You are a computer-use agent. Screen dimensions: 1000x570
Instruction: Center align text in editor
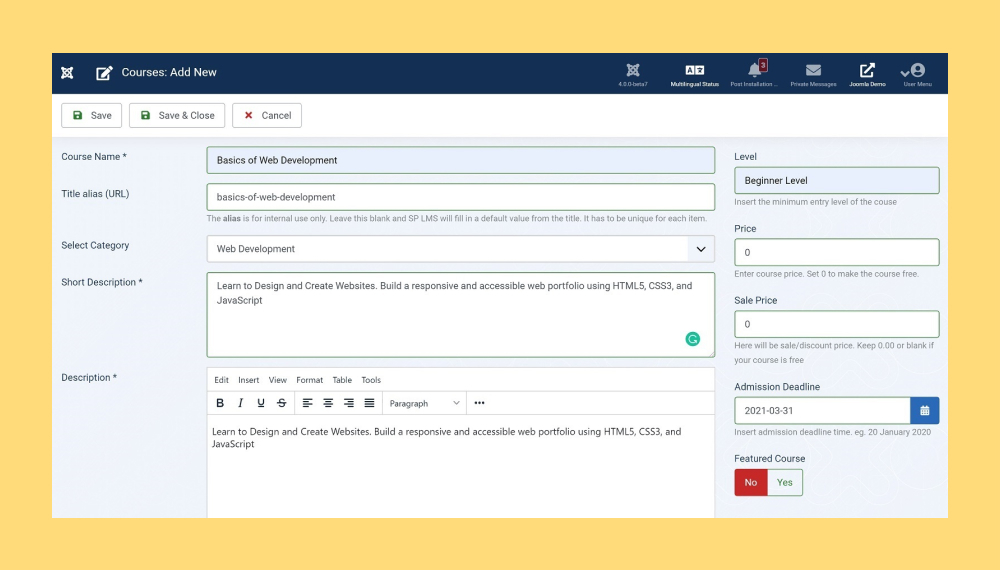pos(328,403)
